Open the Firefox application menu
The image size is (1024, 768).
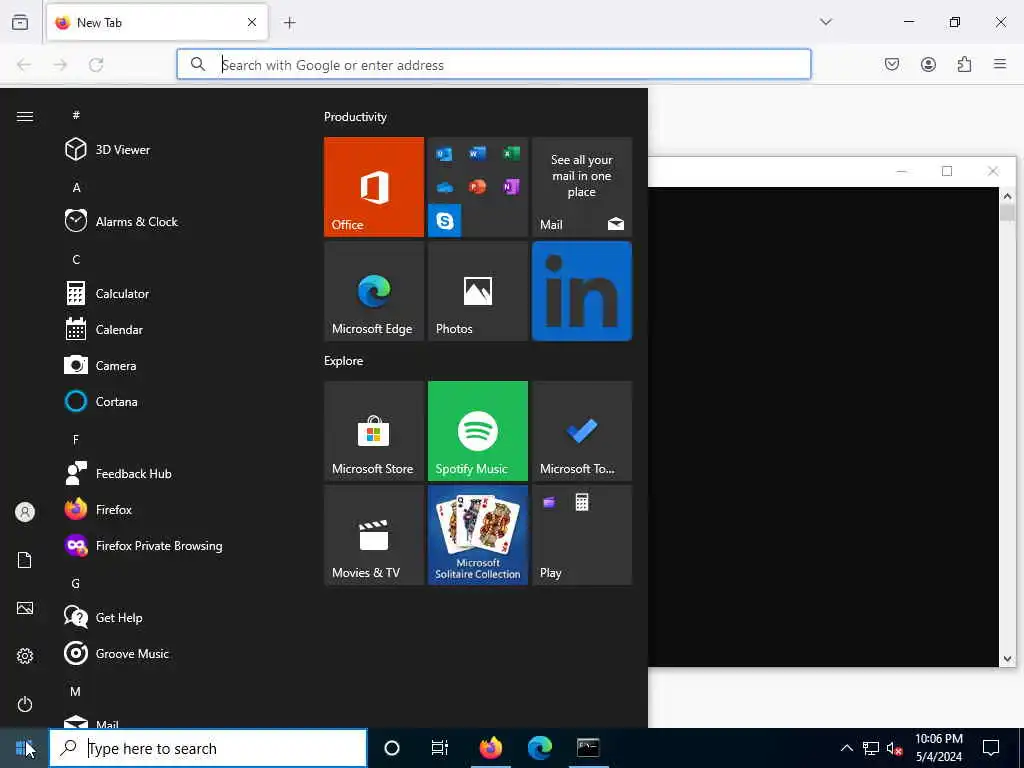pyautogui.click(x=1000, y=64)
